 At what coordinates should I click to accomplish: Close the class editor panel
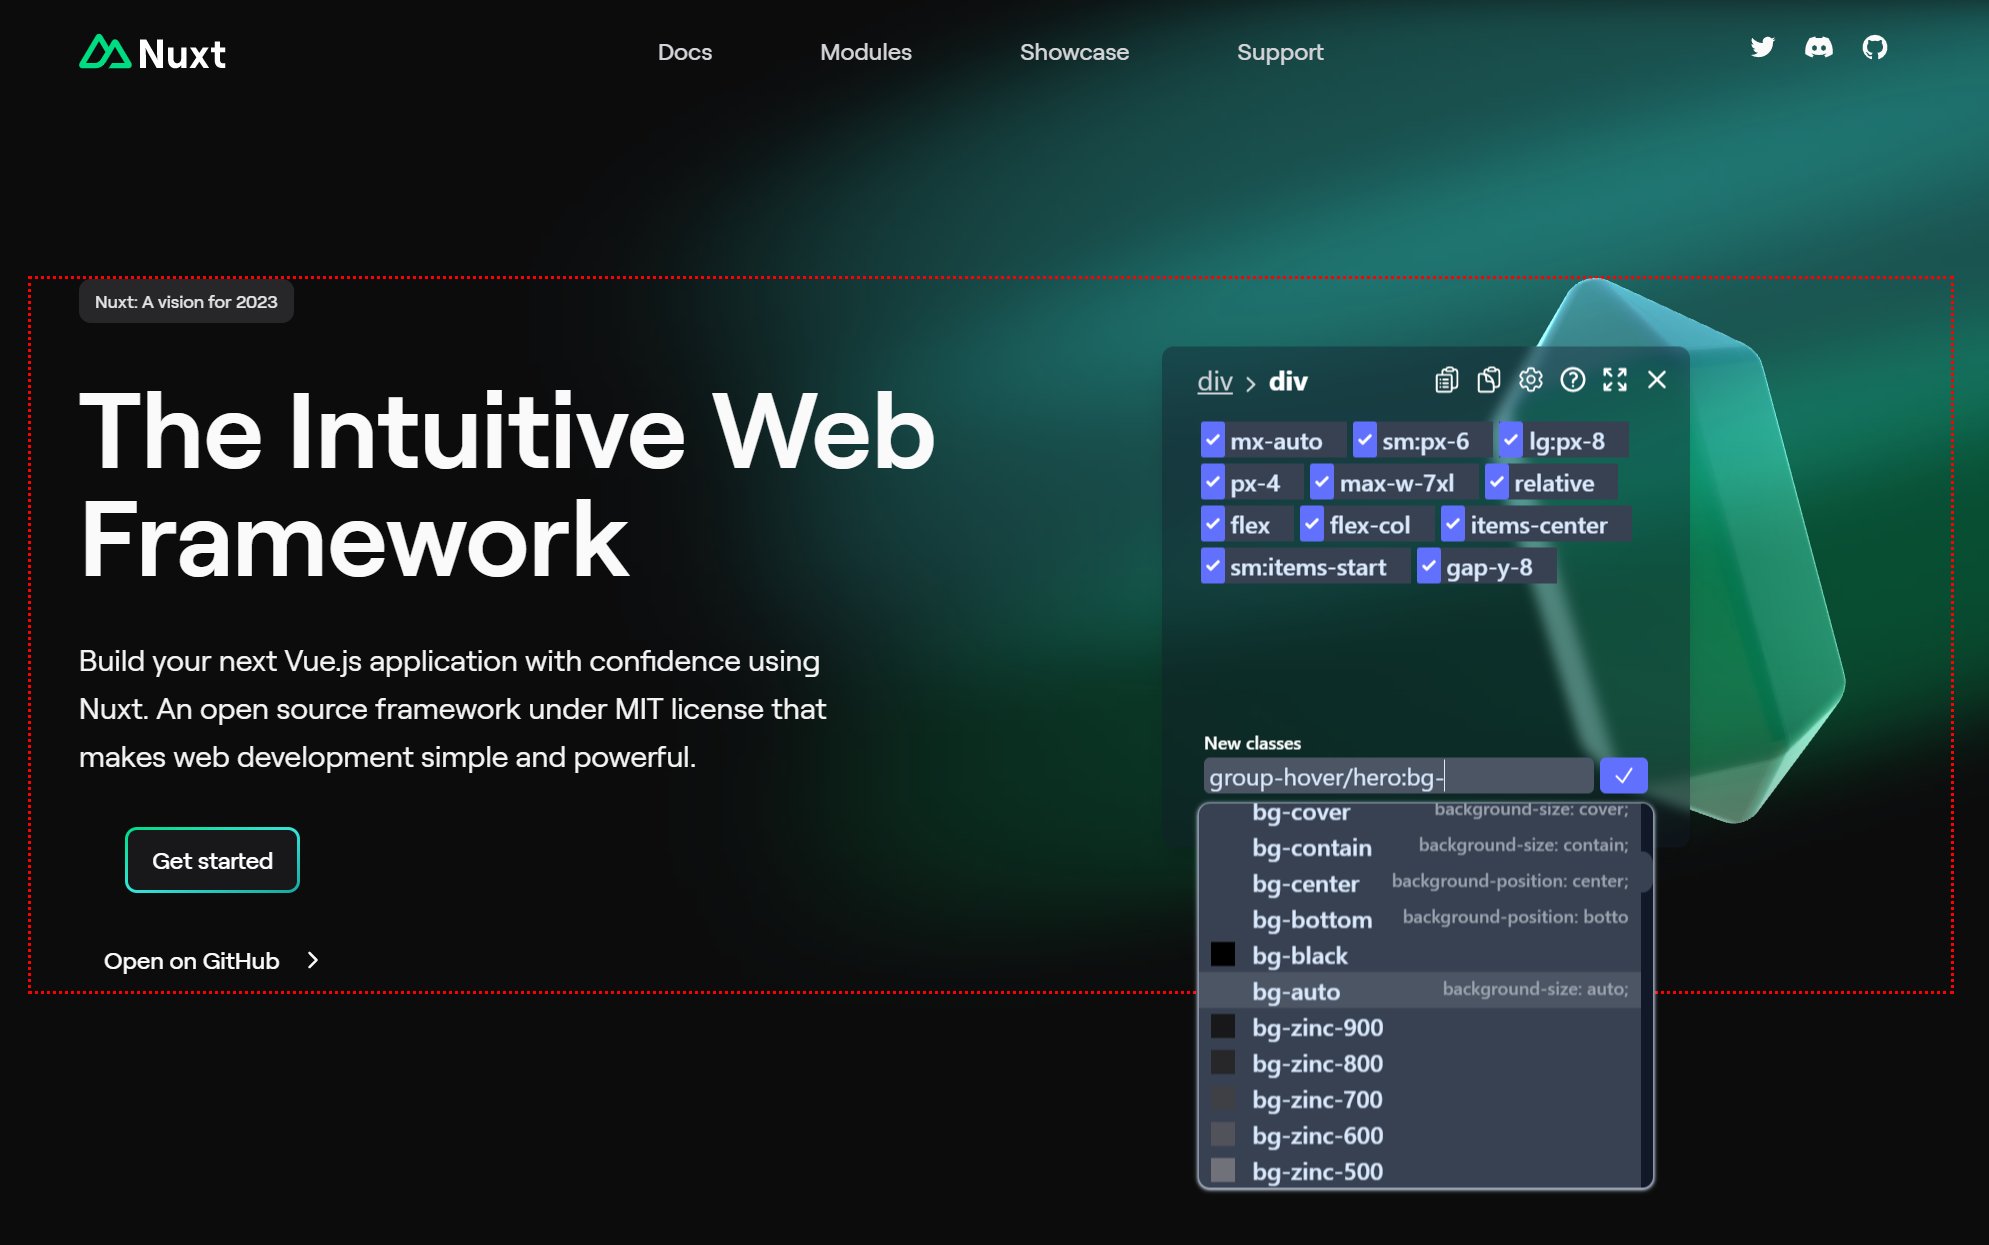pyautogui.click(x=1656, y=379)
